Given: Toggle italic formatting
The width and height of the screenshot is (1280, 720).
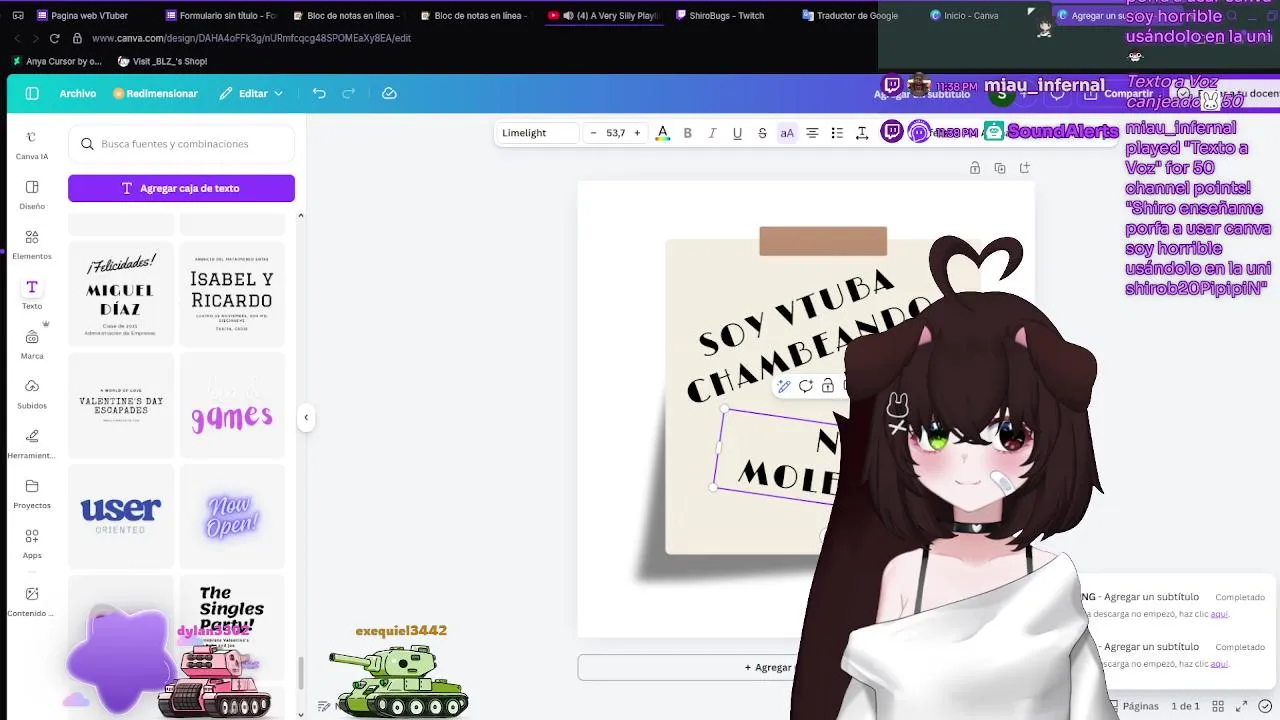Looking at the screenshot, I should 712,133.
